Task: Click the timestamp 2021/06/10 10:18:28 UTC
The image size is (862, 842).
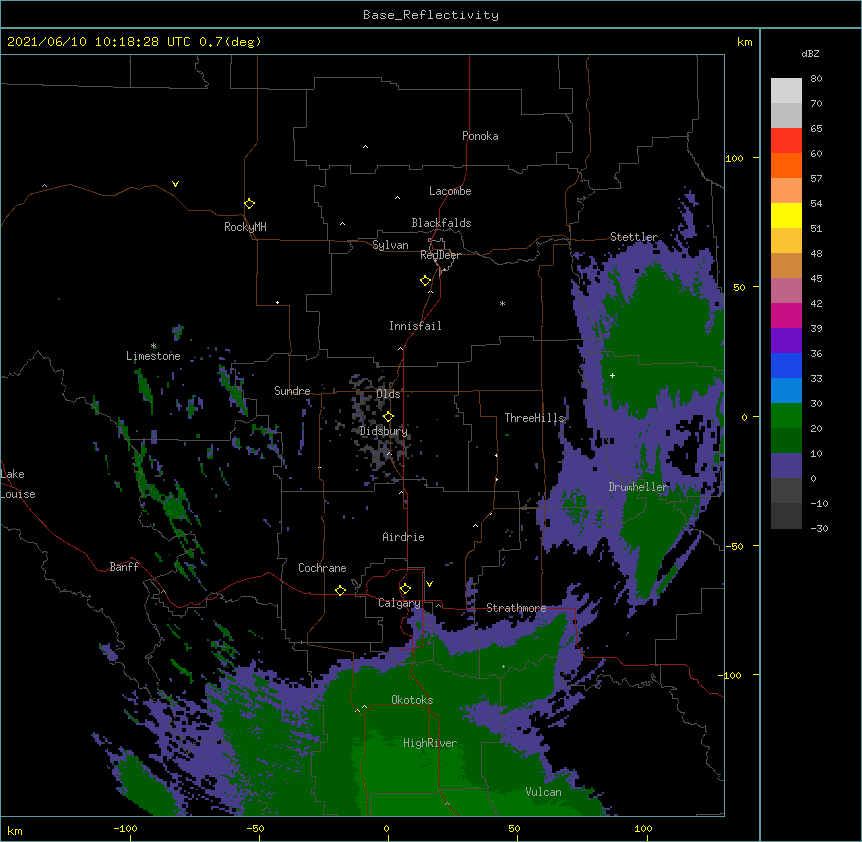Action: pyautogui.click(x=99, y=42)
